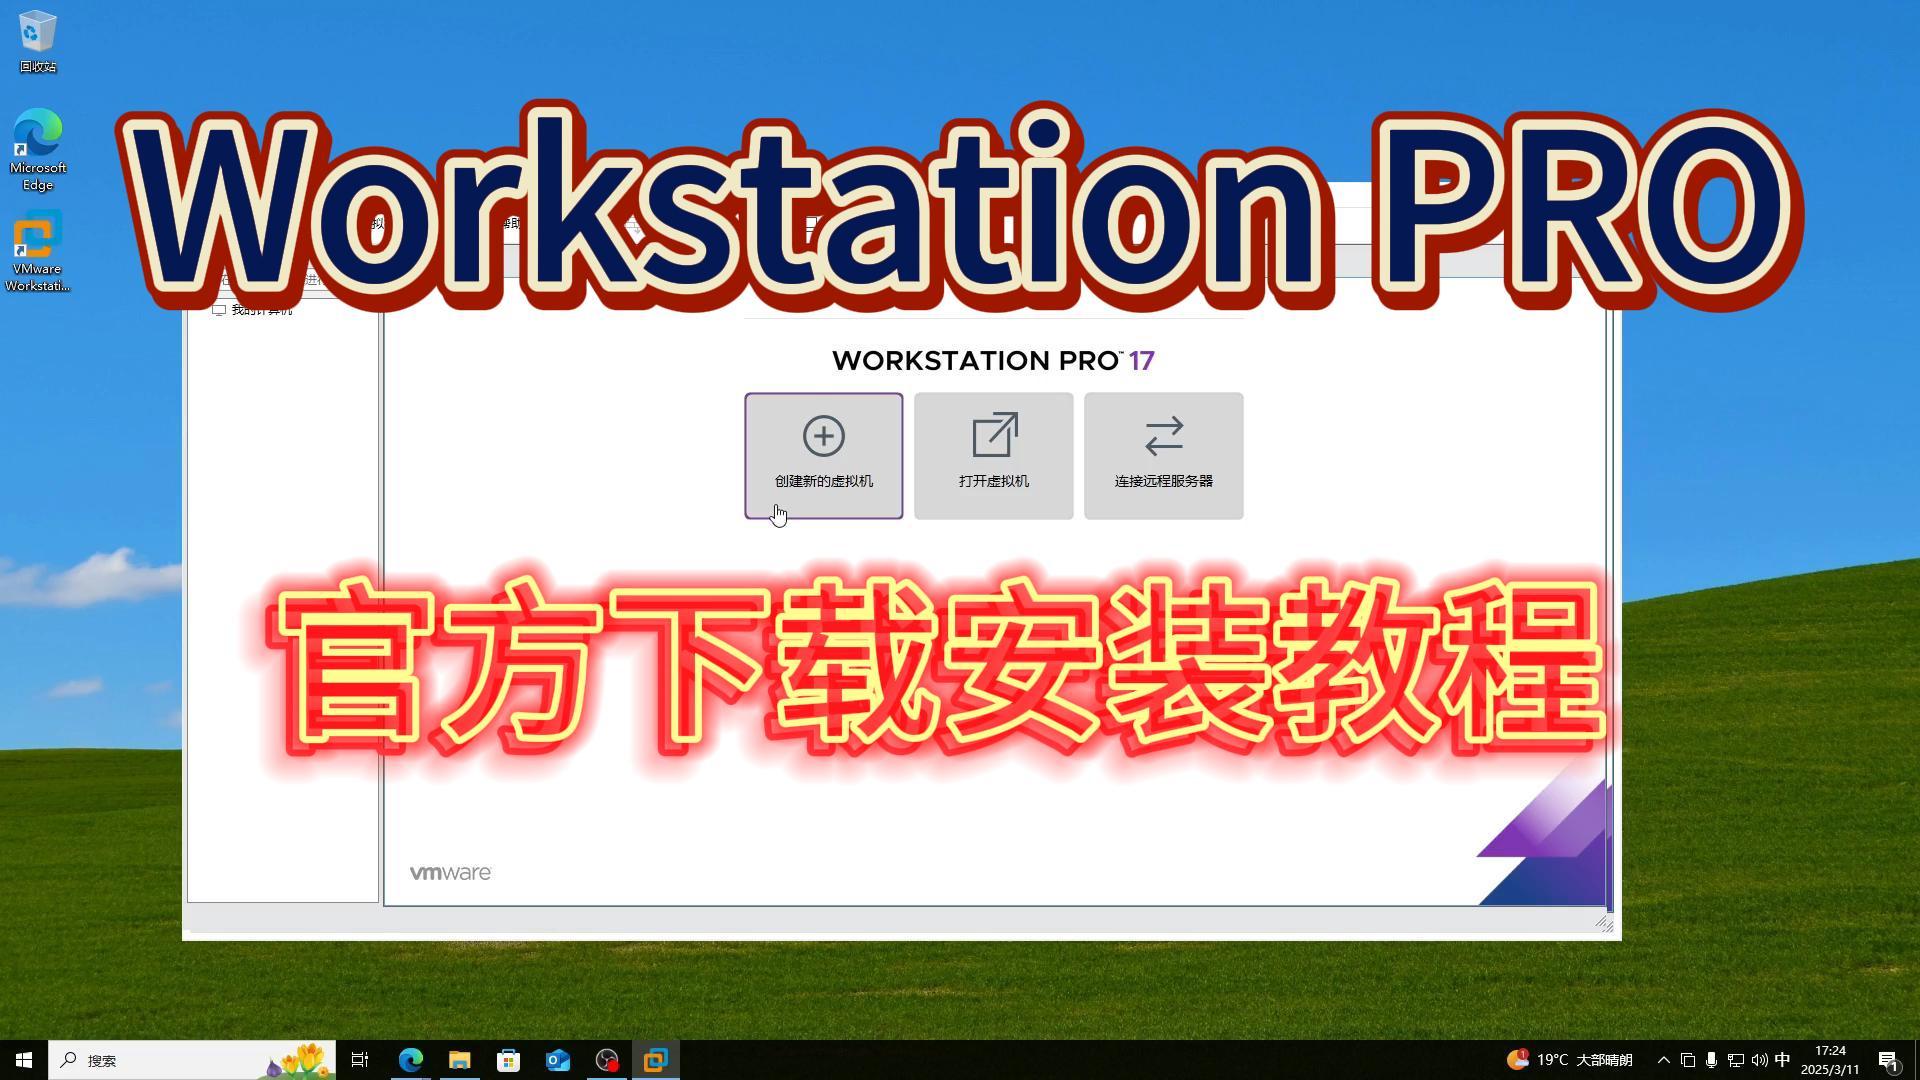1920x1080 pixels.
Task: Open Outlook from the taskbar
Action: (557, 1060)
